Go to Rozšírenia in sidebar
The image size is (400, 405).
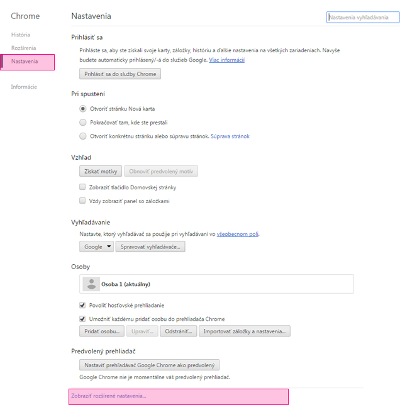[x=23, y=48]
